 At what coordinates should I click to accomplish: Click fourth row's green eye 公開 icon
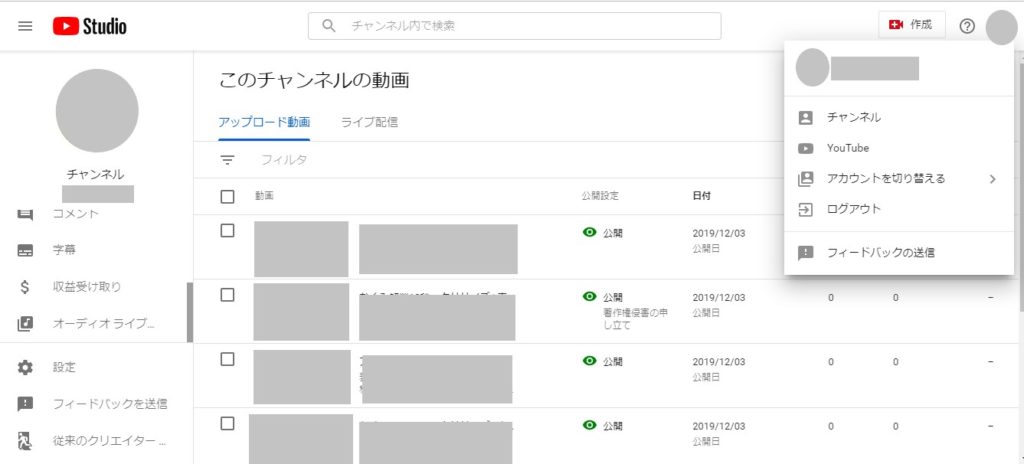coord(589,425)
